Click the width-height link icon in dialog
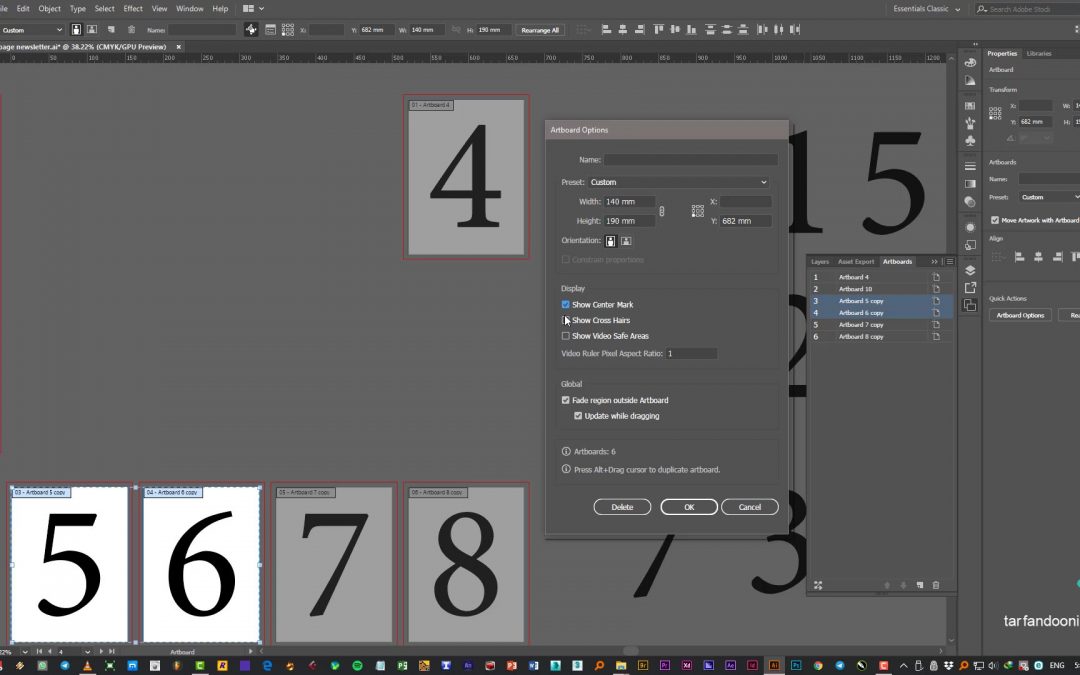 [x=662, y=211]
